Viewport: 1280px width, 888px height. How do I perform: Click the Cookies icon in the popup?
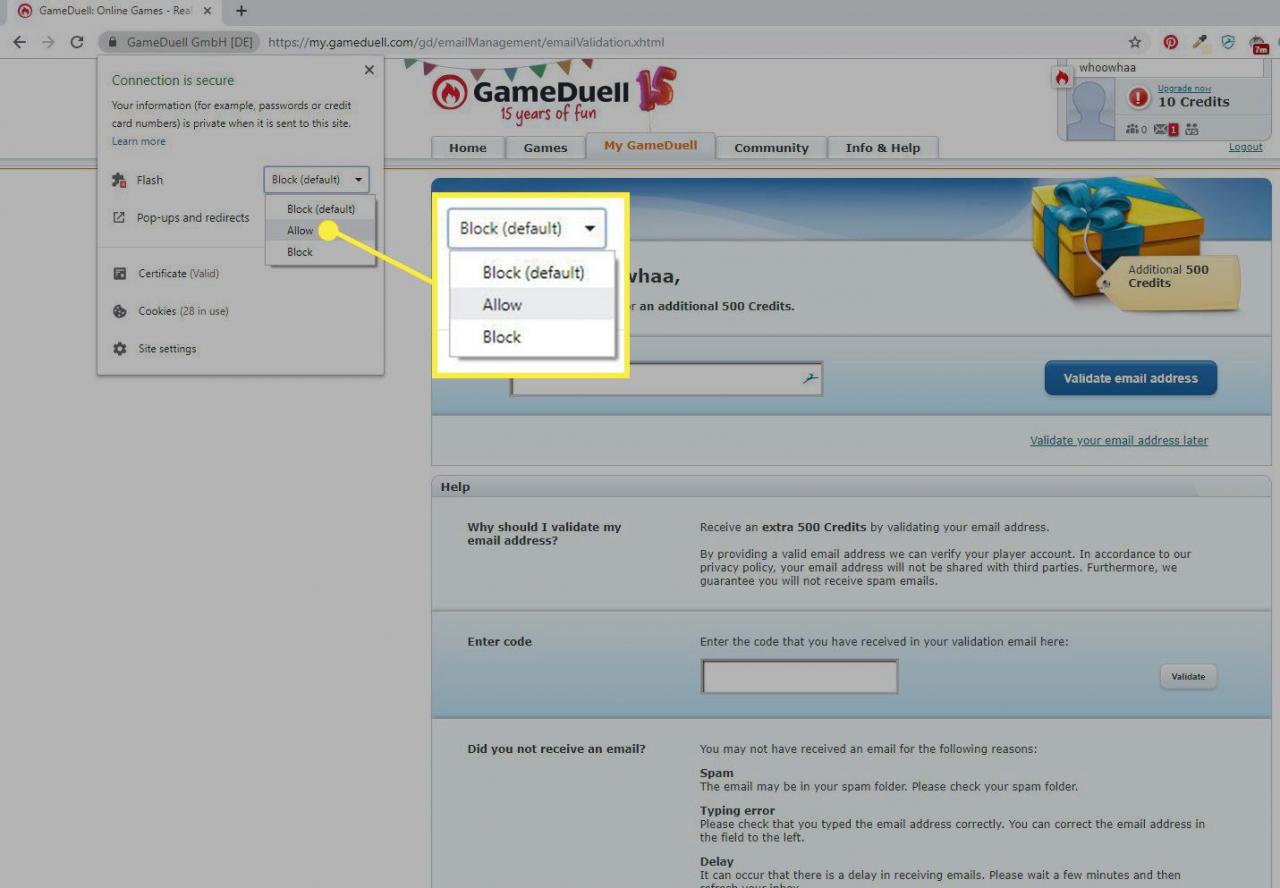tap(119, 311)
